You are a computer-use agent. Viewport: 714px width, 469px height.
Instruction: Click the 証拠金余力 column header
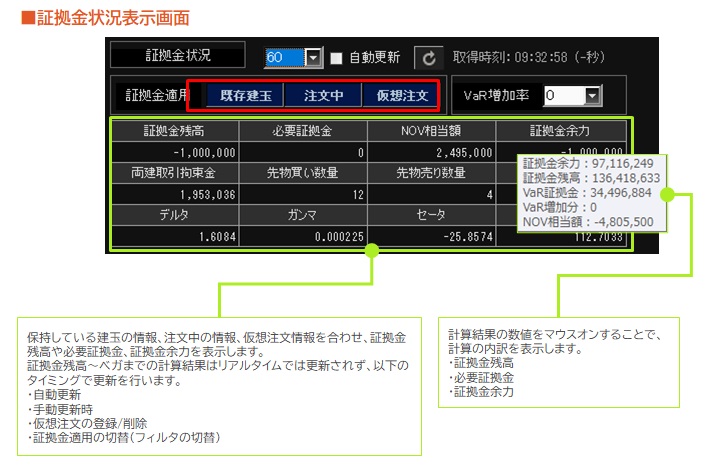pyautogui.click(x=560, y=131)
